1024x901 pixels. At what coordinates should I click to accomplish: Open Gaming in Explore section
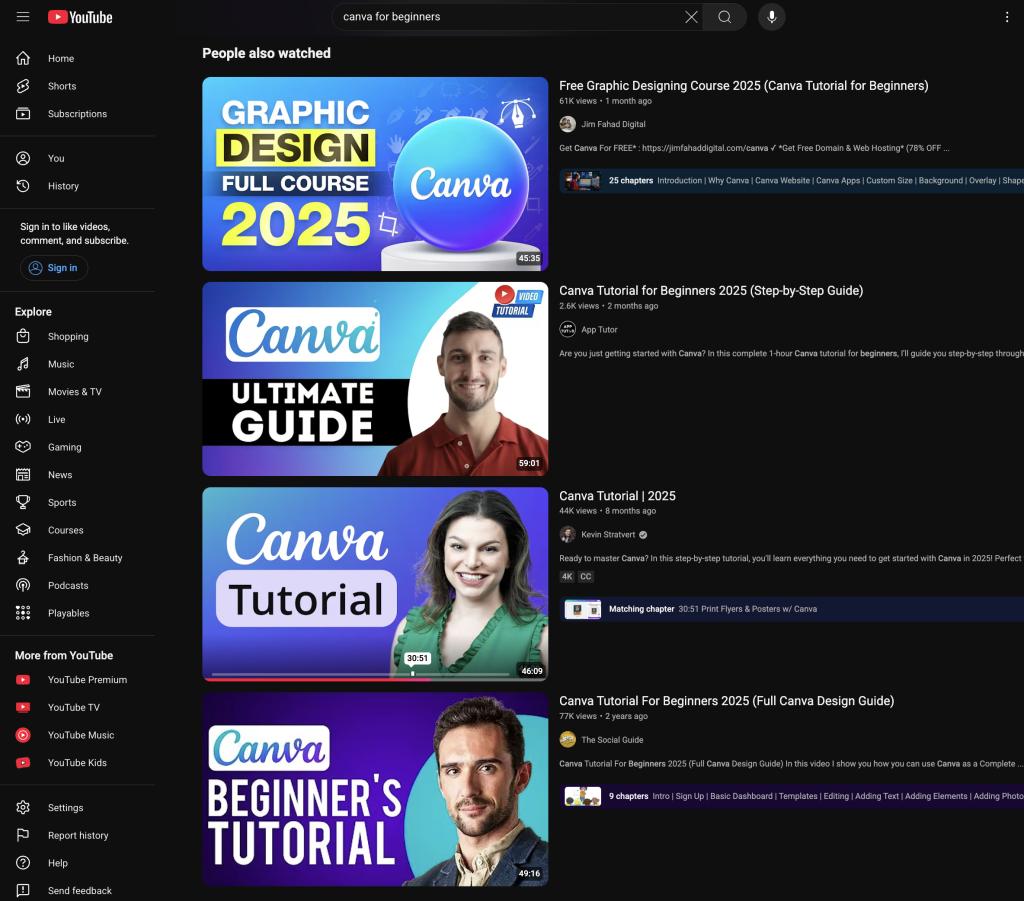coord(64,447)
